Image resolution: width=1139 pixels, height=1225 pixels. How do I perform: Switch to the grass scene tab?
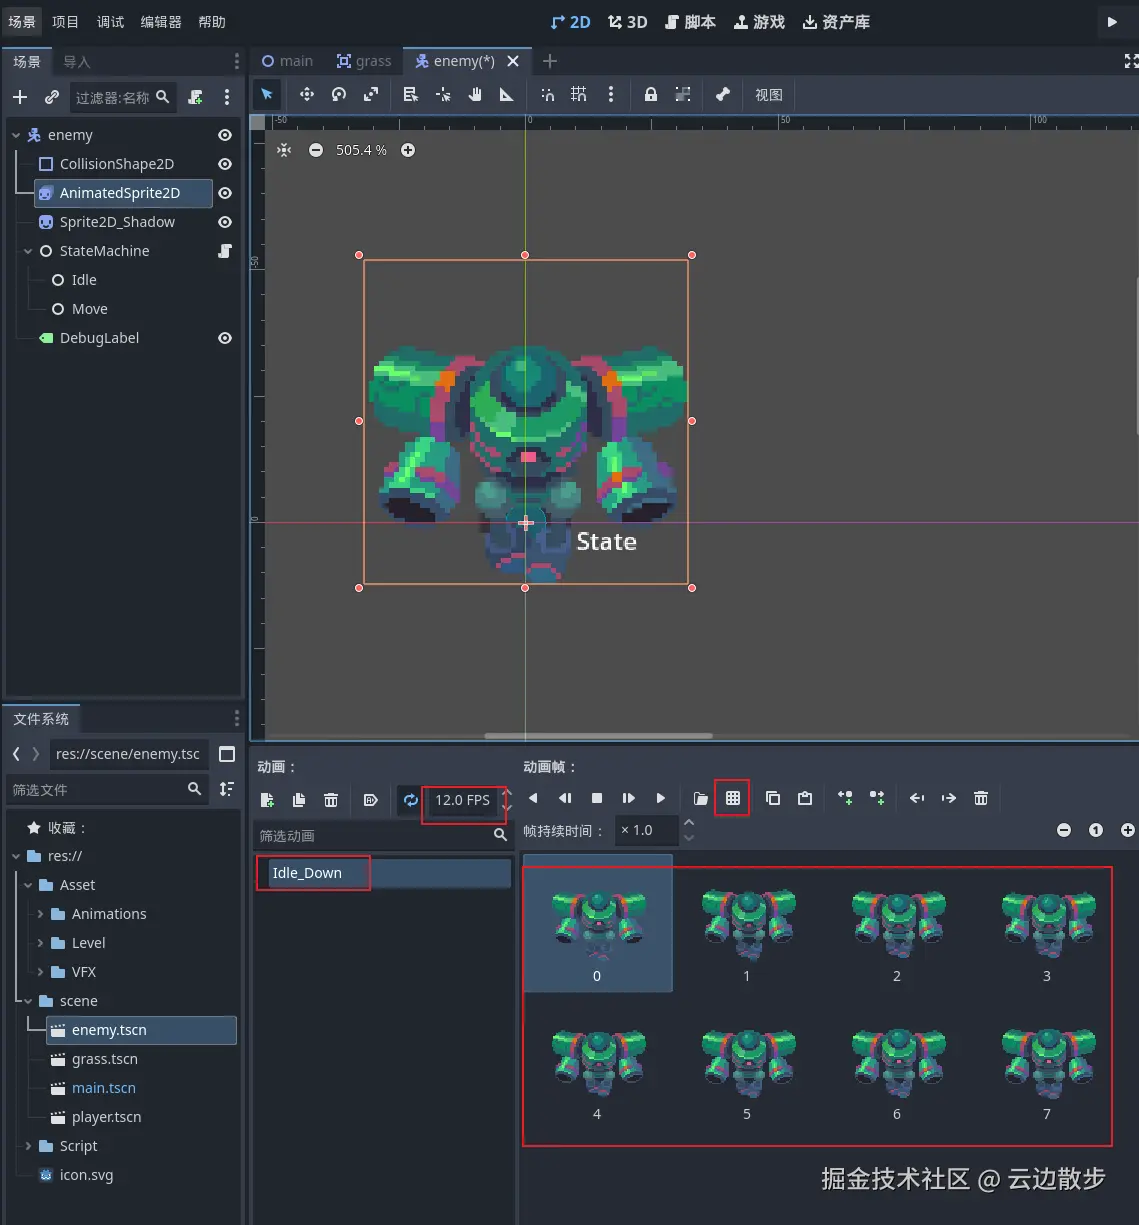[x=364, y=61]
